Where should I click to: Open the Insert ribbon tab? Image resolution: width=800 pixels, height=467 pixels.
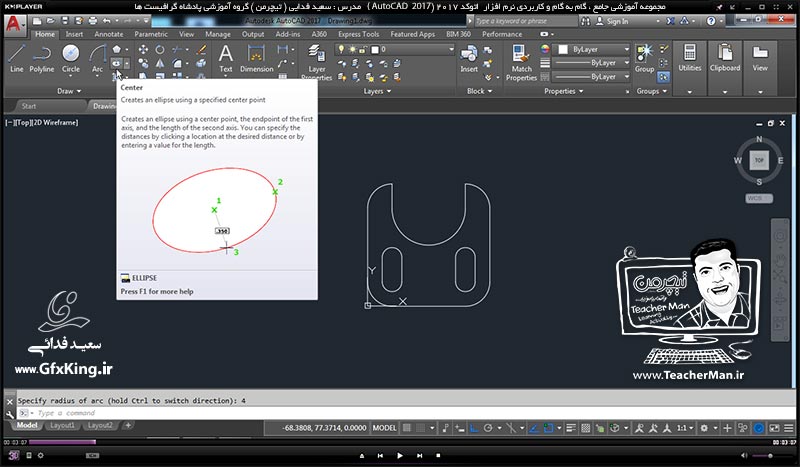(x=74, y=34)
